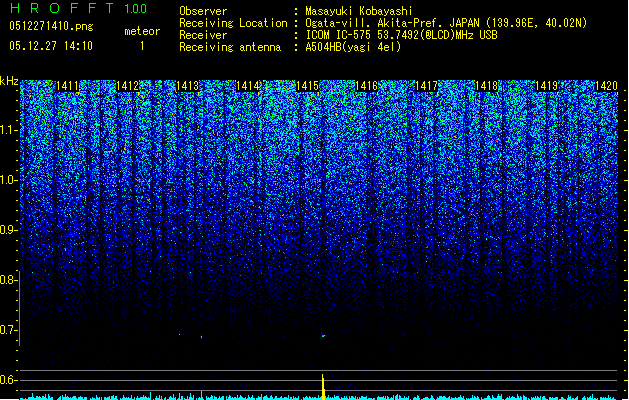Click the 1420 time marker
The image size is (629, 400).
[x=606, y=86]
